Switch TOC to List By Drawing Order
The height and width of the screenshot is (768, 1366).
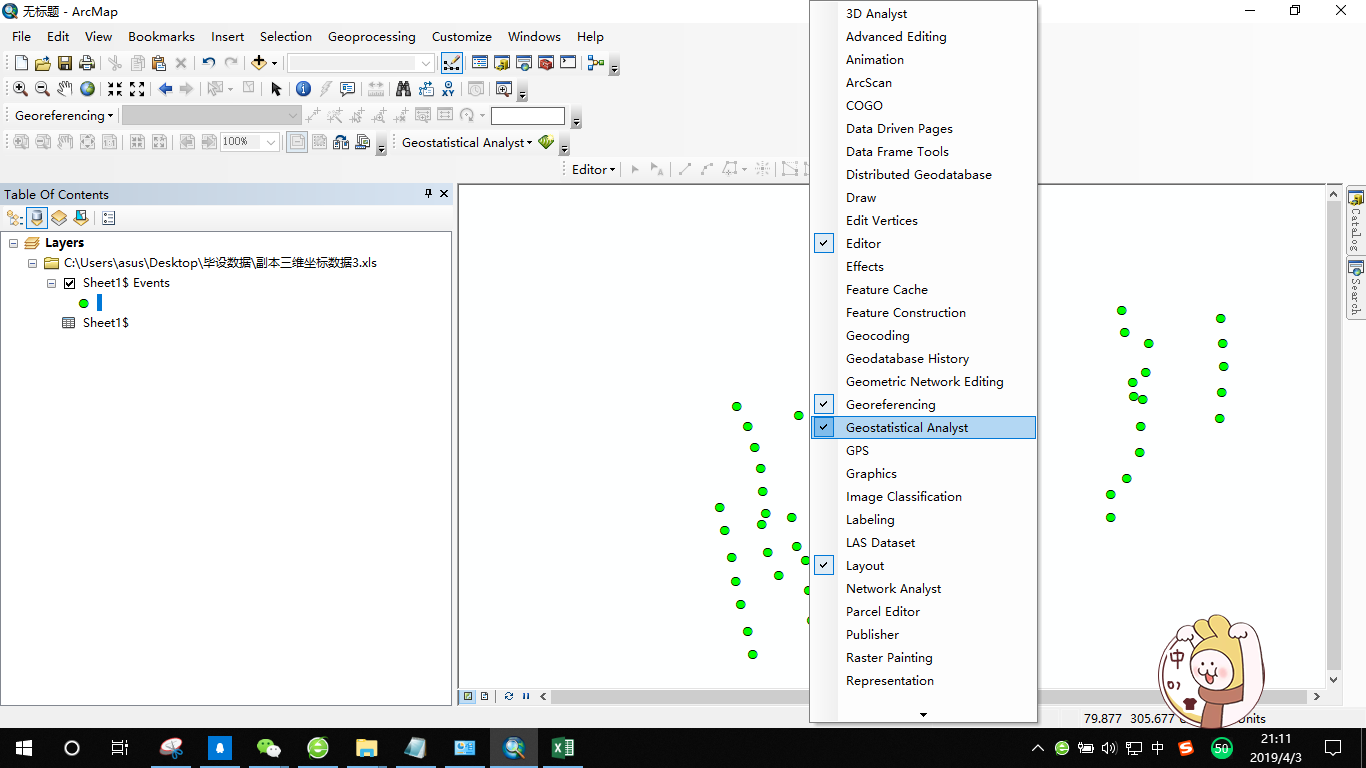(15, 218)
